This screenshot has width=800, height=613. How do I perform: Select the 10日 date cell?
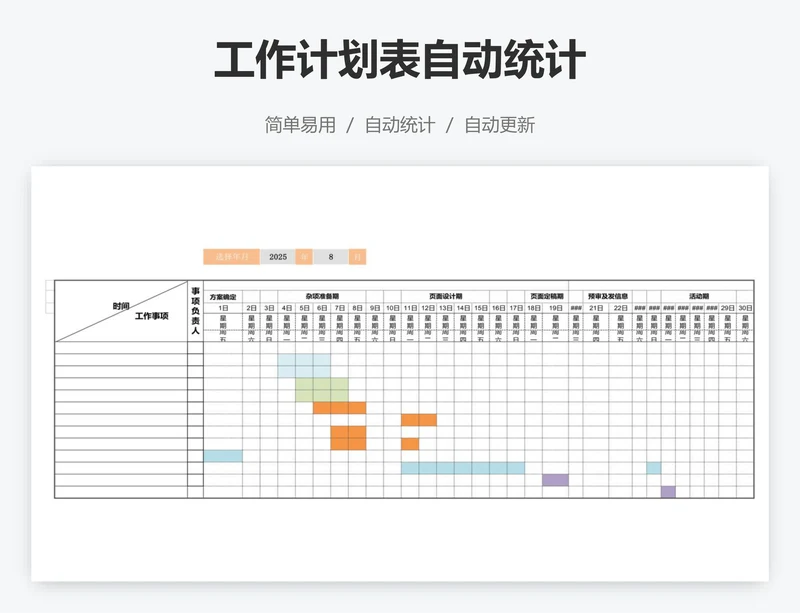point(392,308)
